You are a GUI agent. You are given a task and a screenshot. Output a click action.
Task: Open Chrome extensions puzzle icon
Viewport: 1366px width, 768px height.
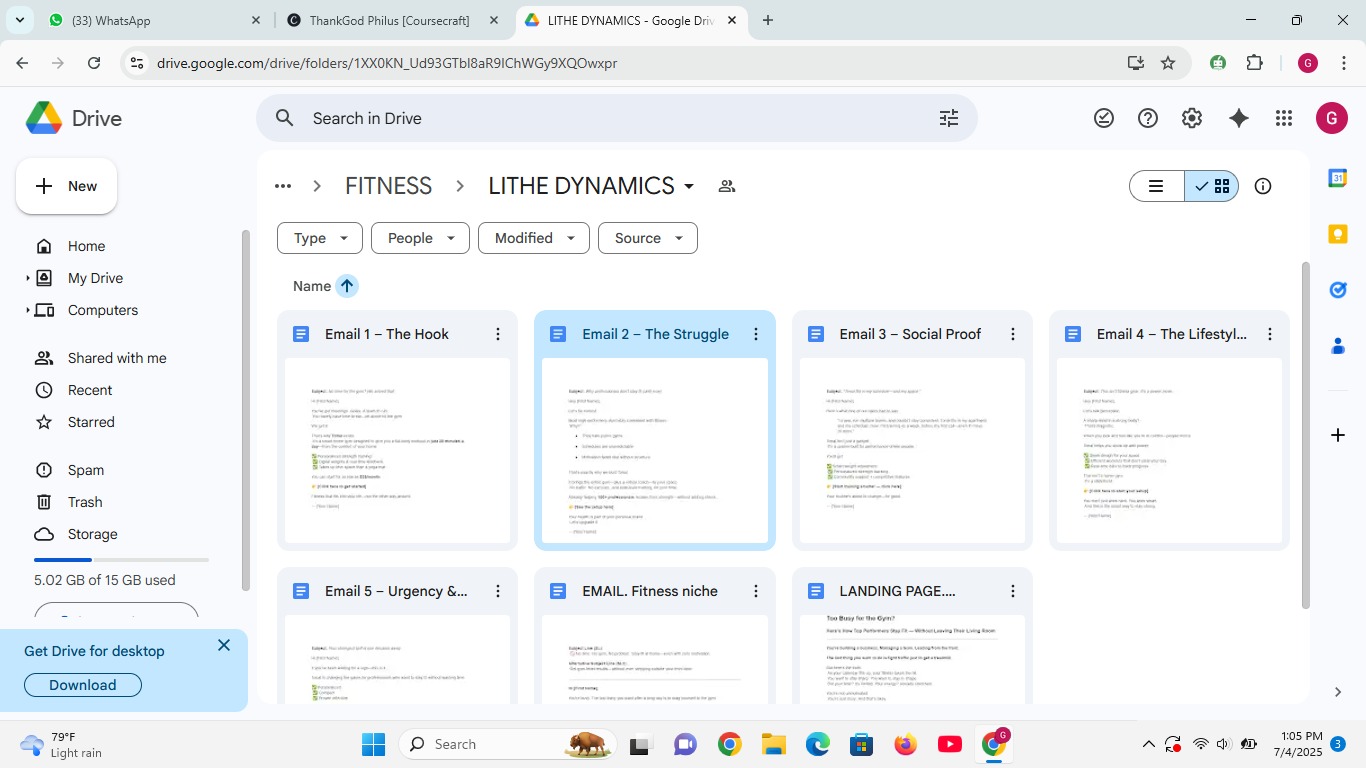[1255, 63]
